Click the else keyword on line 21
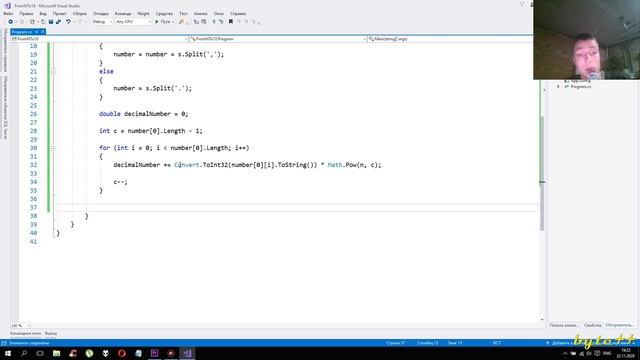The height and width of the screenshot is (360, 640). (106, 71)
